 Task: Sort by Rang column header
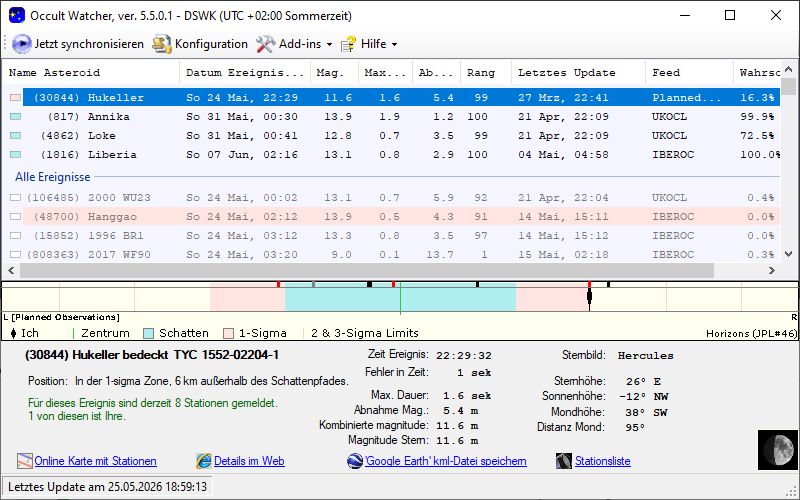click(x=486, y=73)
